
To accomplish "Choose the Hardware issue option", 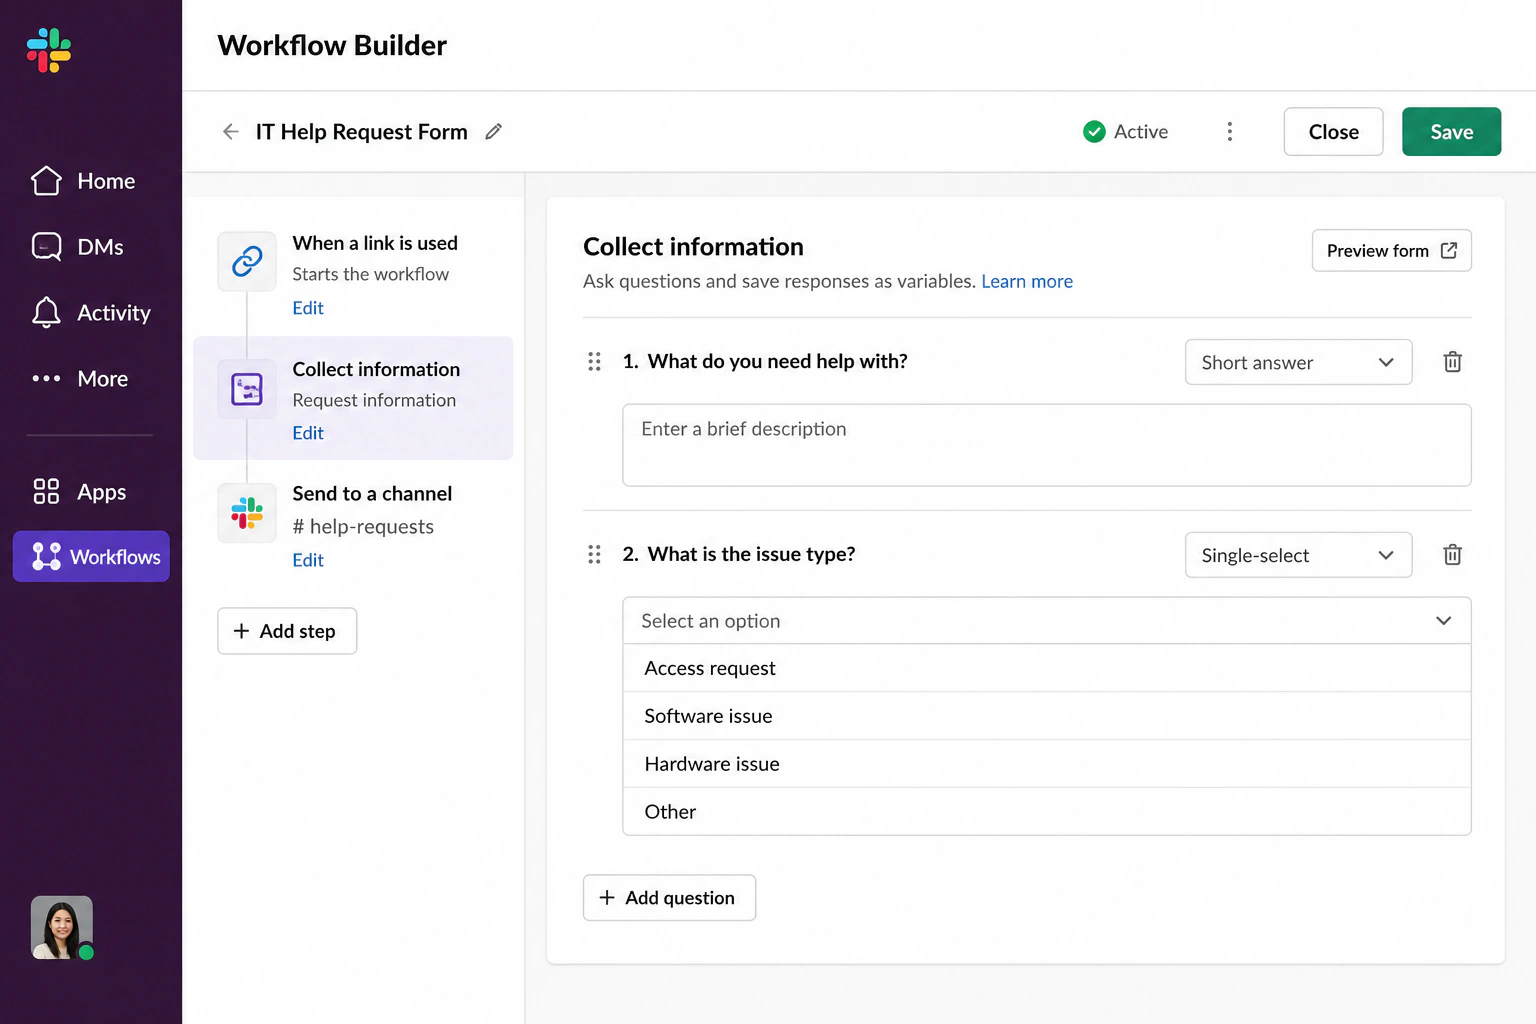I will (x=1046, y=764).
